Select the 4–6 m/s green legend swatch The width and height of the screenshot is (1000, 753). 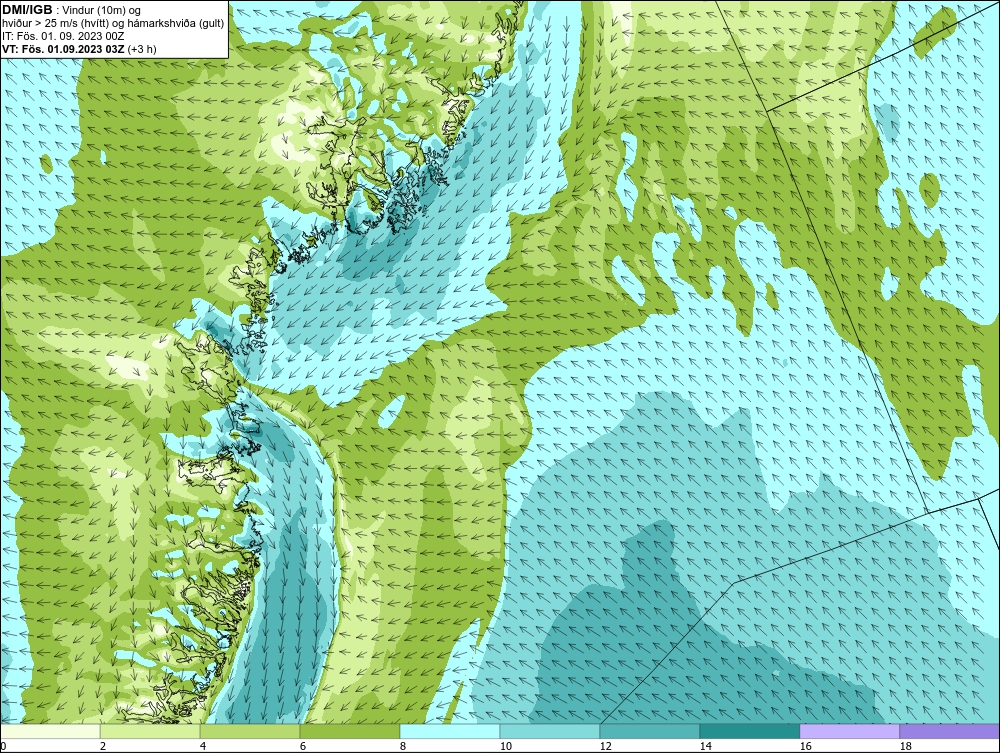coord(250,731)
